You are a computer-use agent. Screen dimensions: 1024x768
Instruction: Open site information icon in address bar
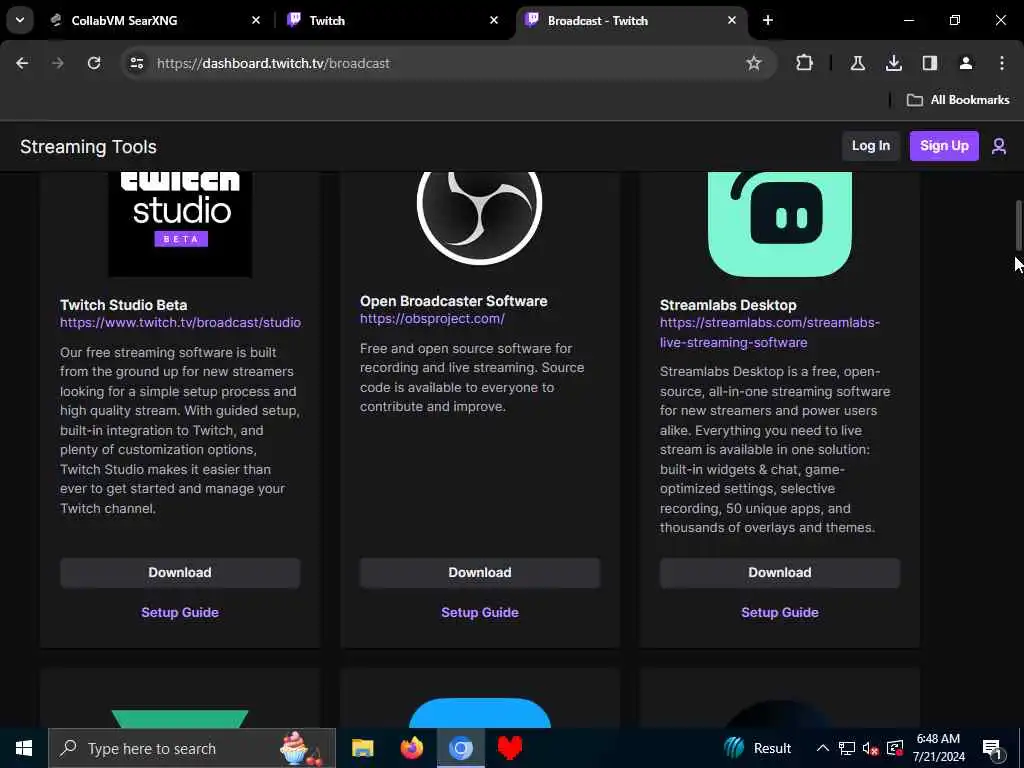point(136,63)
